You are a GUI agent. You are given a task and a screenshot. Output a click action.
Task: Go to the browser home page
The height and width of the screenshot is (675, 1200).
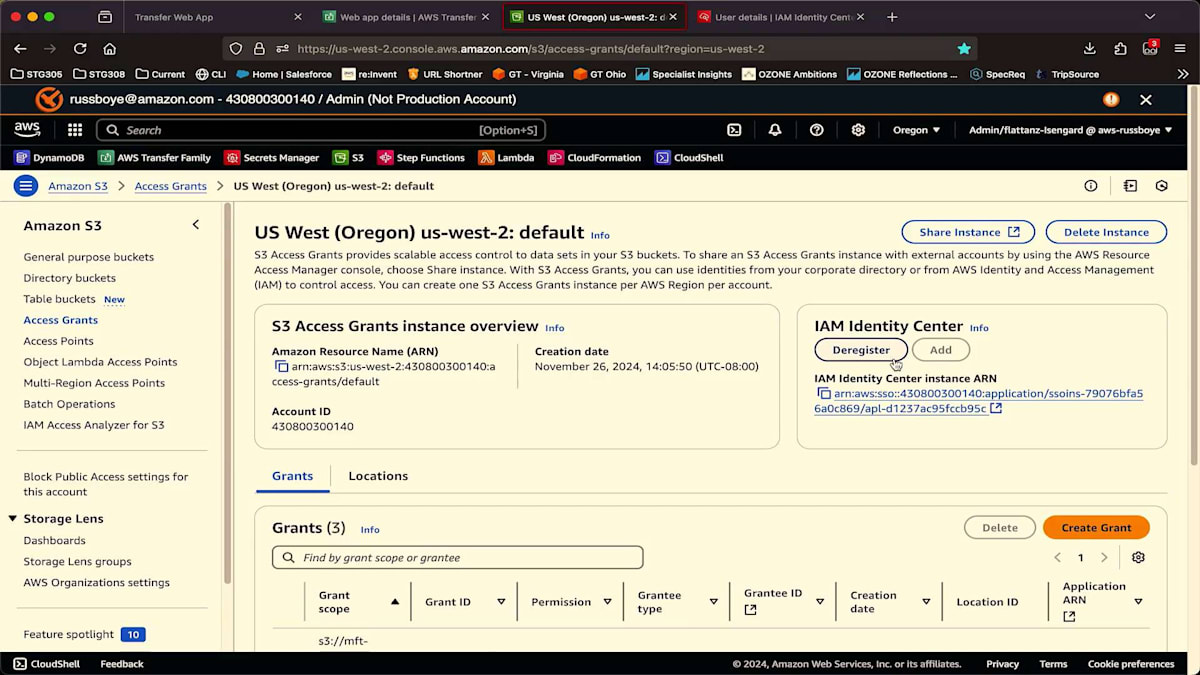tap(110, 48)
